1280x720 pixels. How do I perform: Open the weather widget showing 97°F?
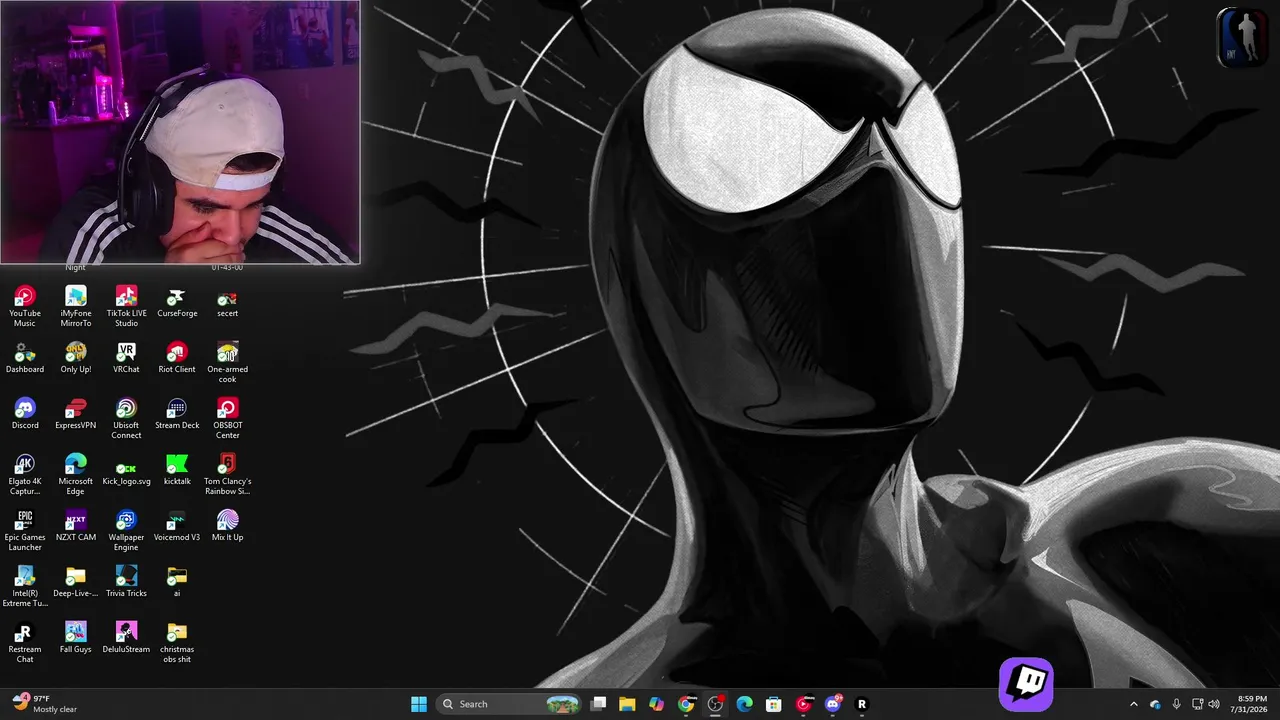point(46,704)
